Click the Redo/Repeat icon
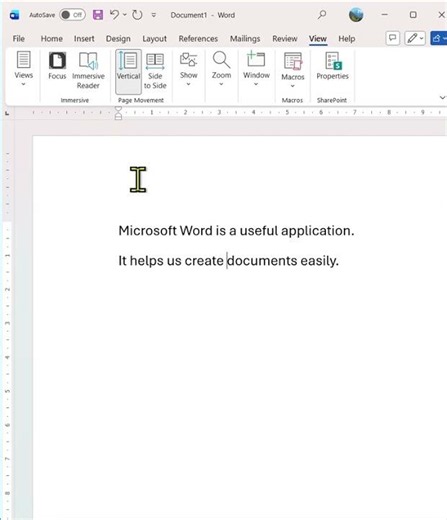This screenshot has width=447, height=520. tap(137, 15)
